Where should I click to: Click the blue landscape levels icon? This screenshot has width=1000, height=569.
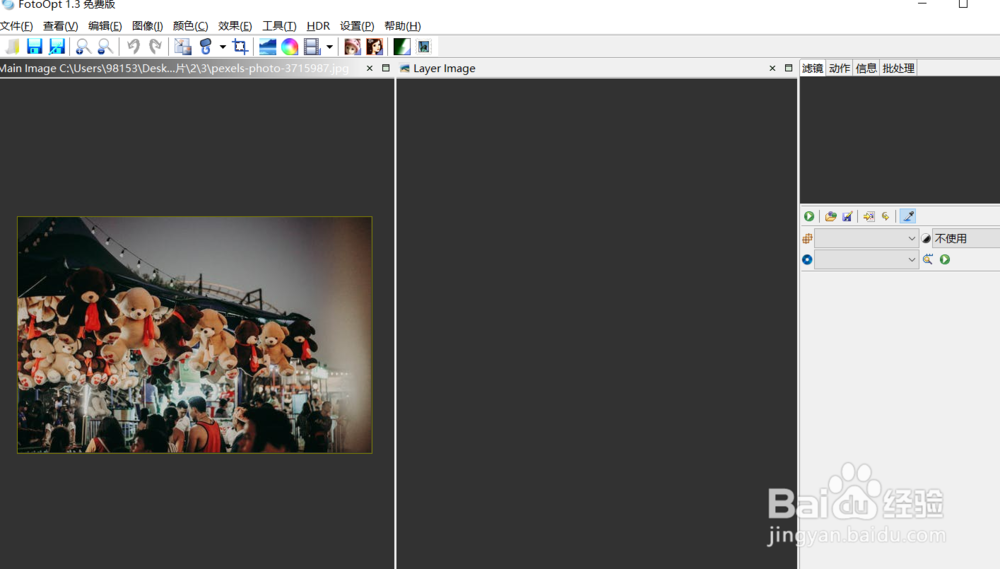pyautogui.click(x=267, y=47)
